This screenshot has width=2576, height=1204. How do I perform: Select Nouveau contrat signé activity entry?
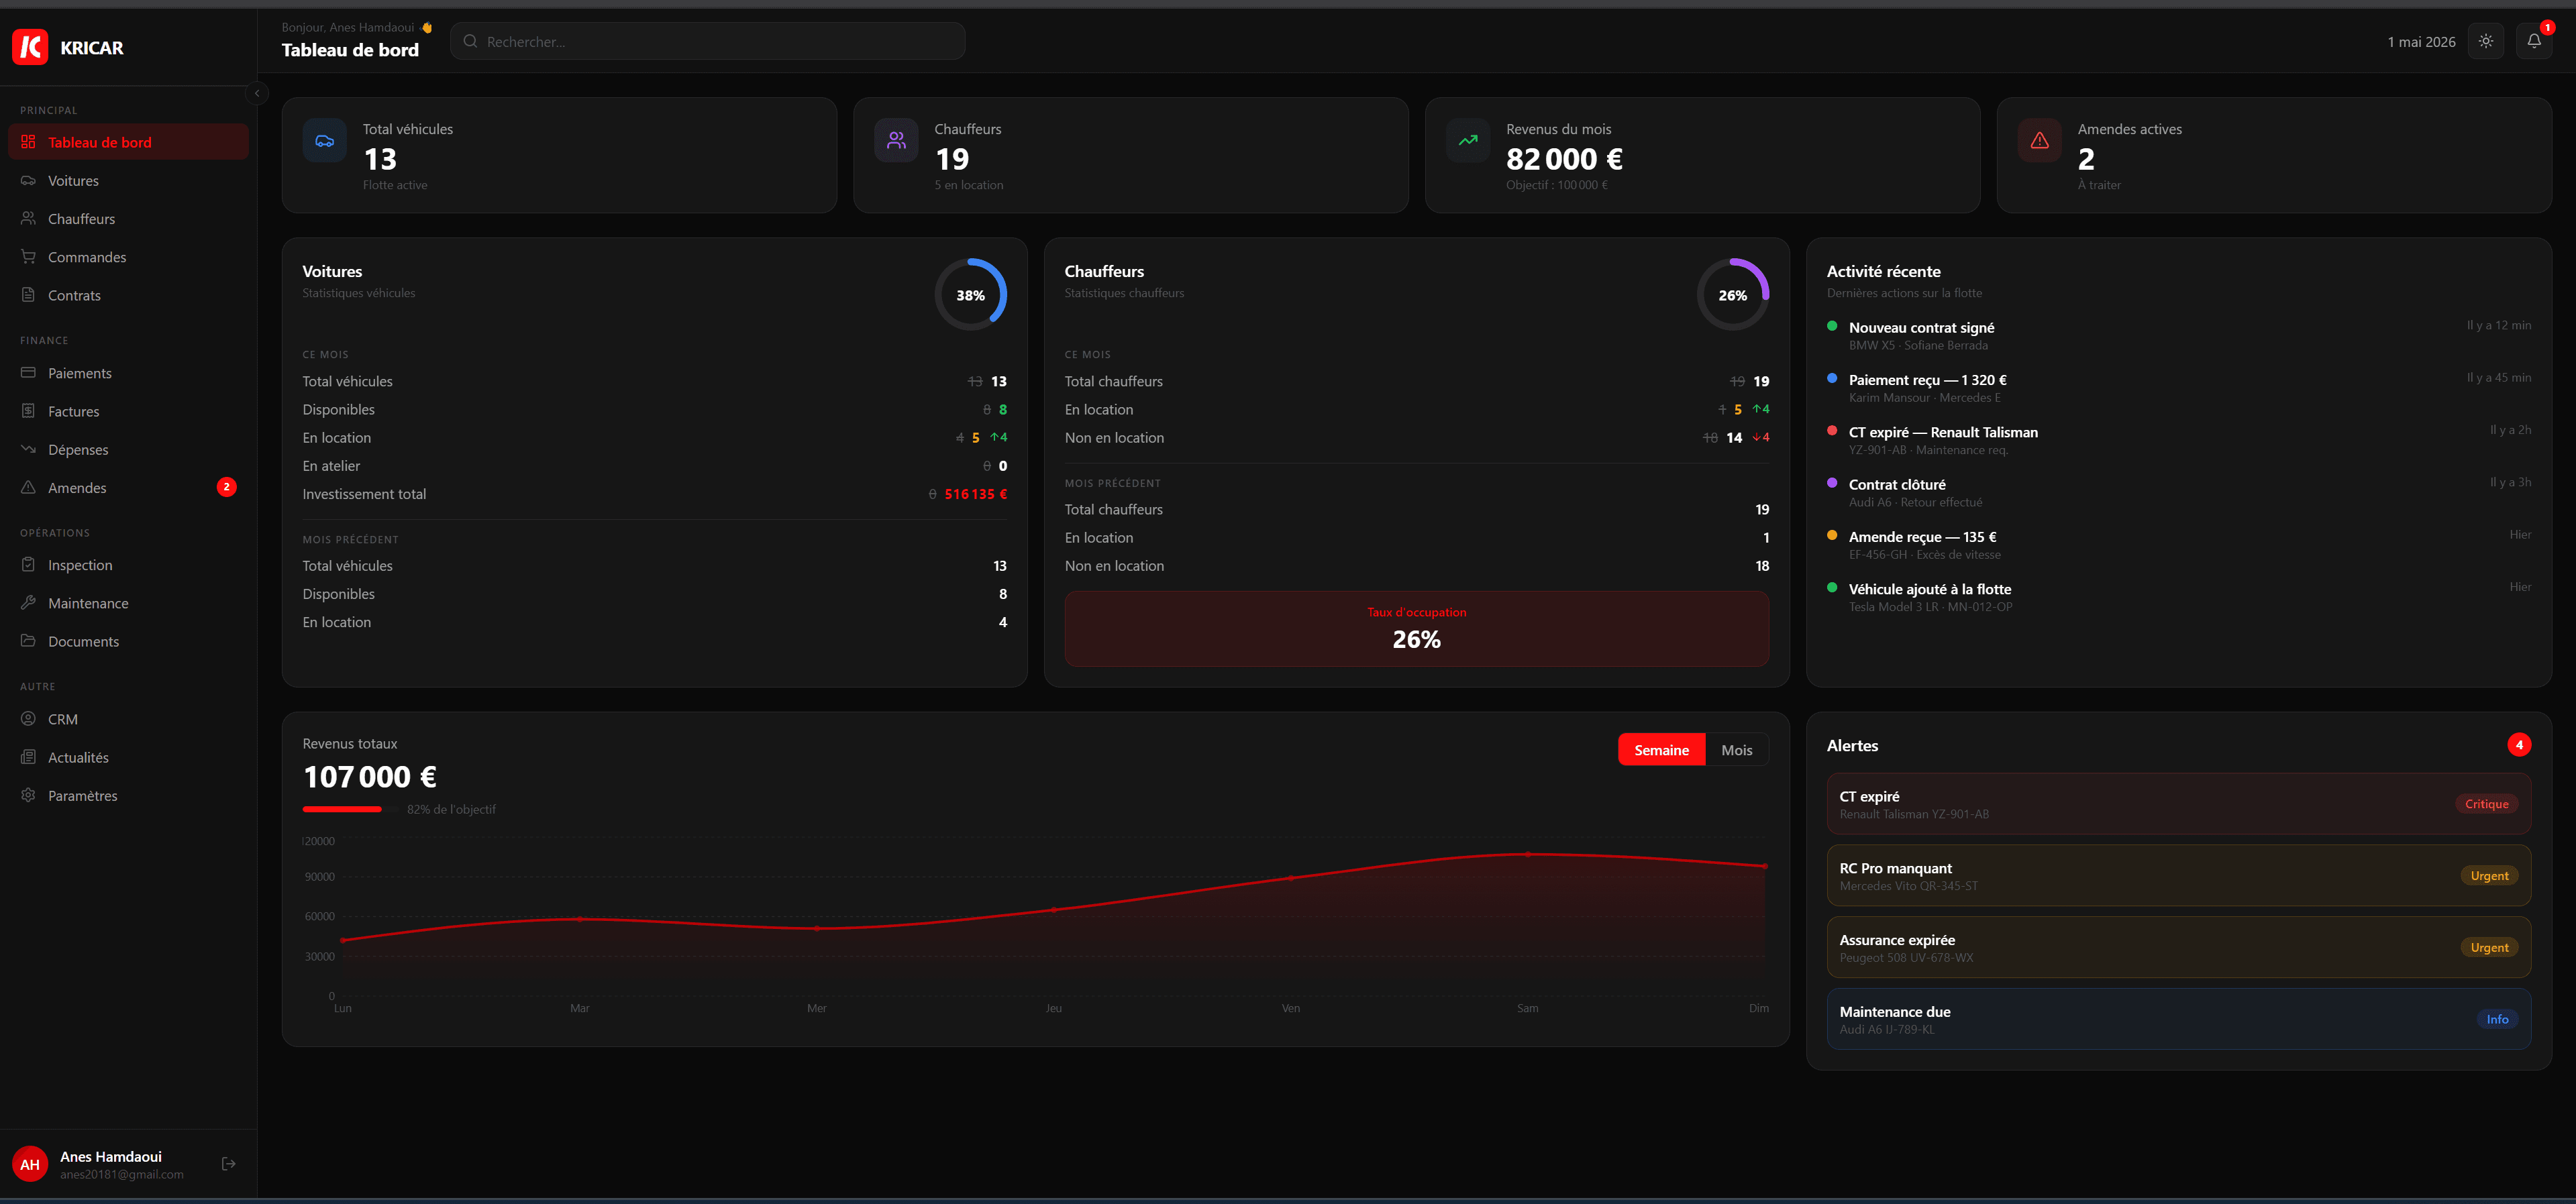2178,336
